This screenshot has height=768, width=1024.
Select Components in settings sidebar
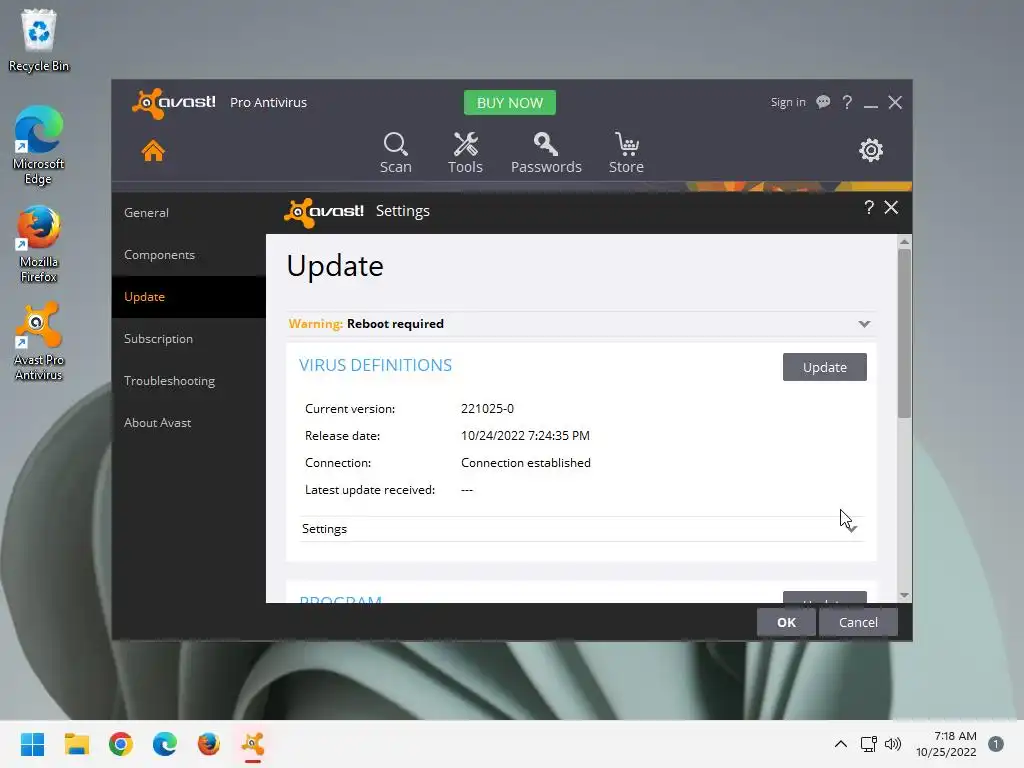[x=189, y=255]
